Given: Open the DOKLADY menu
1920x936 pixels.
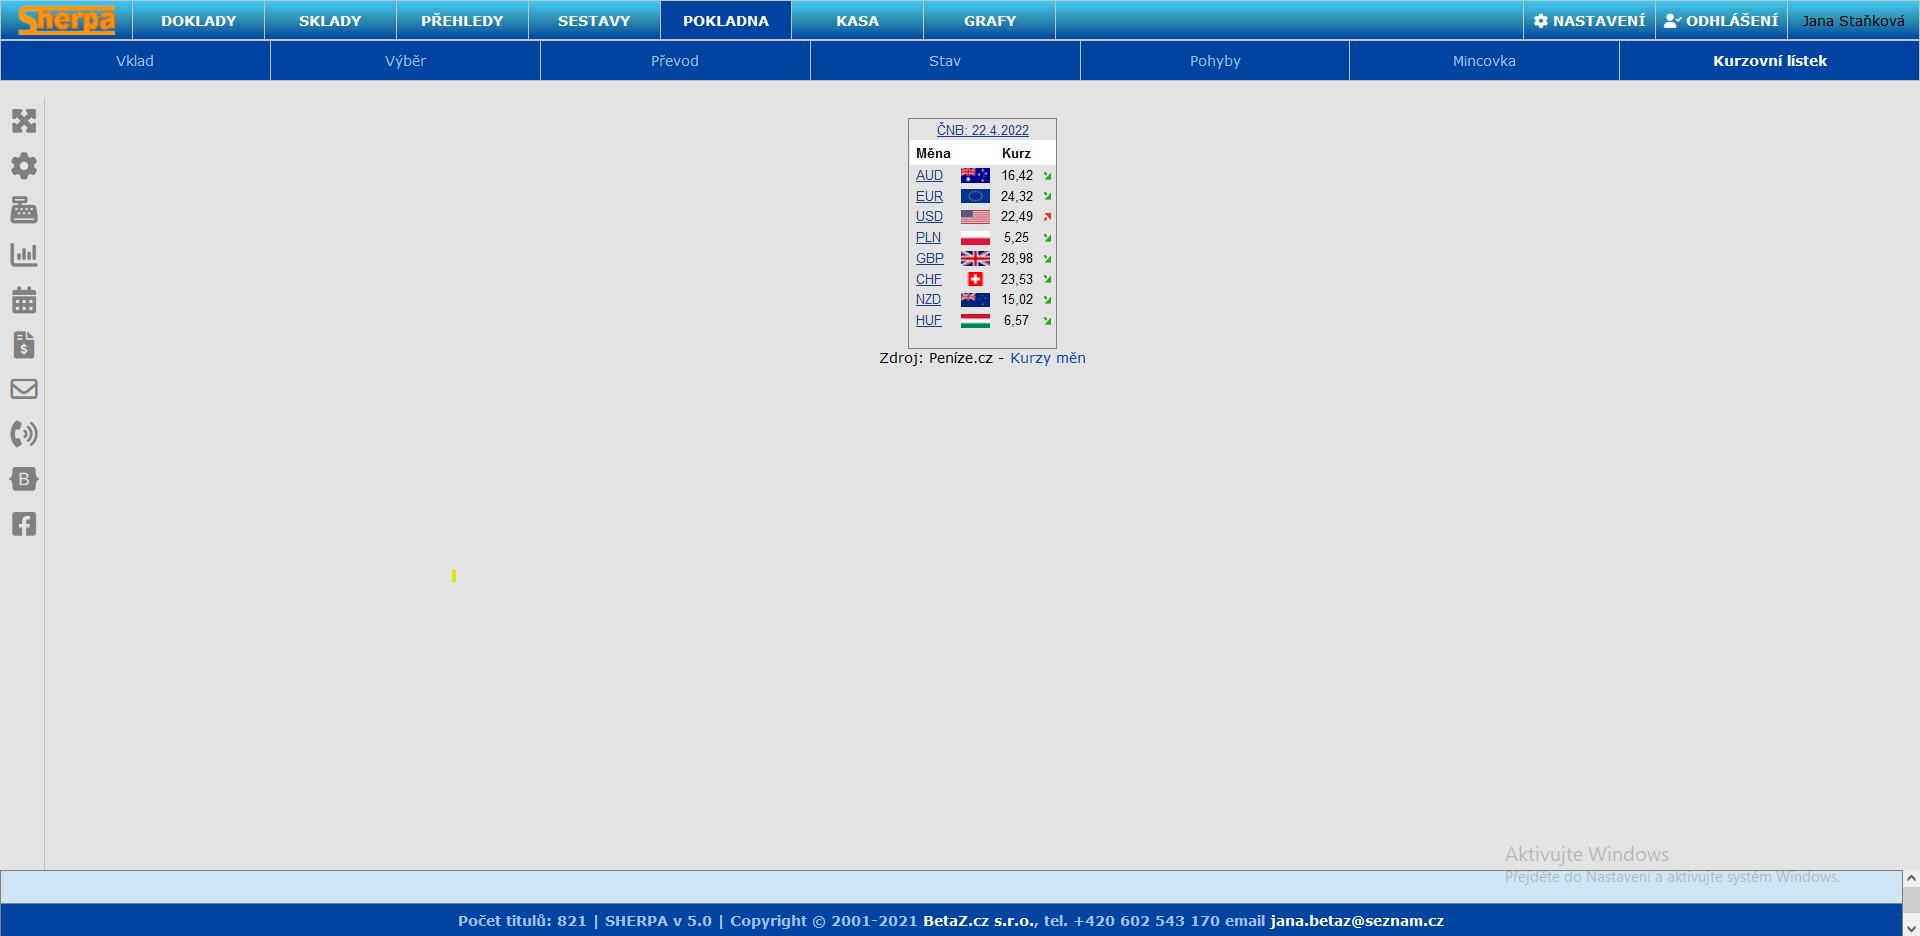Looking at the screenshot, I should pyautogui.click(x=198, y=21).
